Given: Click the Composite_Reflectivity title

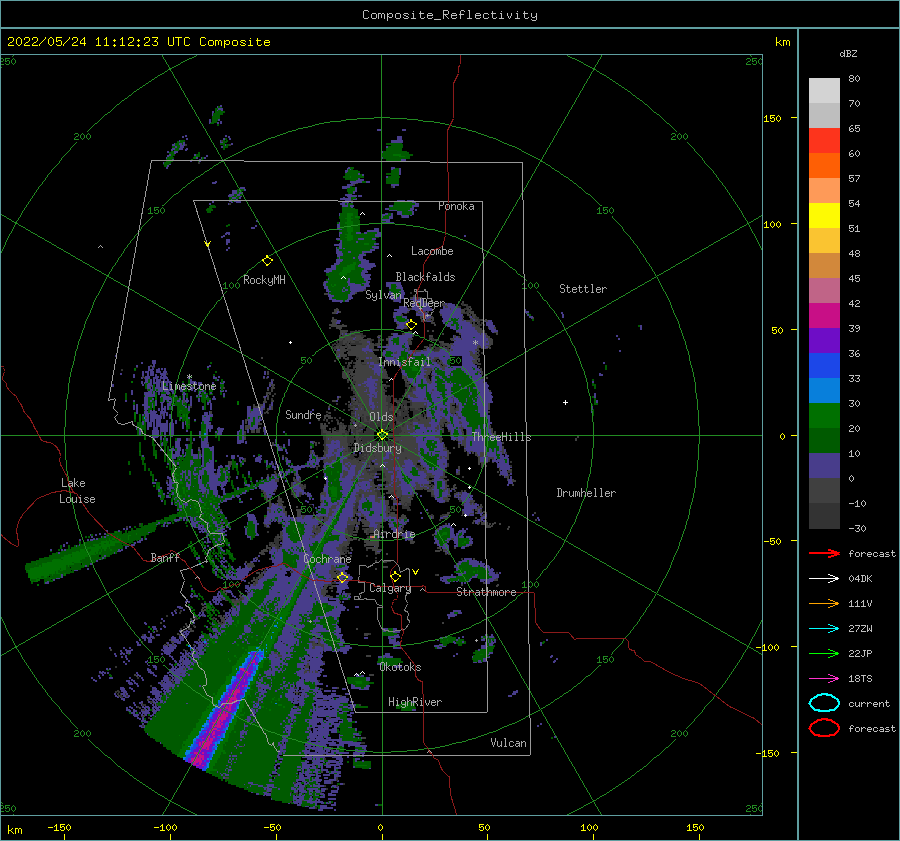Looking at the screenshot, I should click(x=450, y=15).
